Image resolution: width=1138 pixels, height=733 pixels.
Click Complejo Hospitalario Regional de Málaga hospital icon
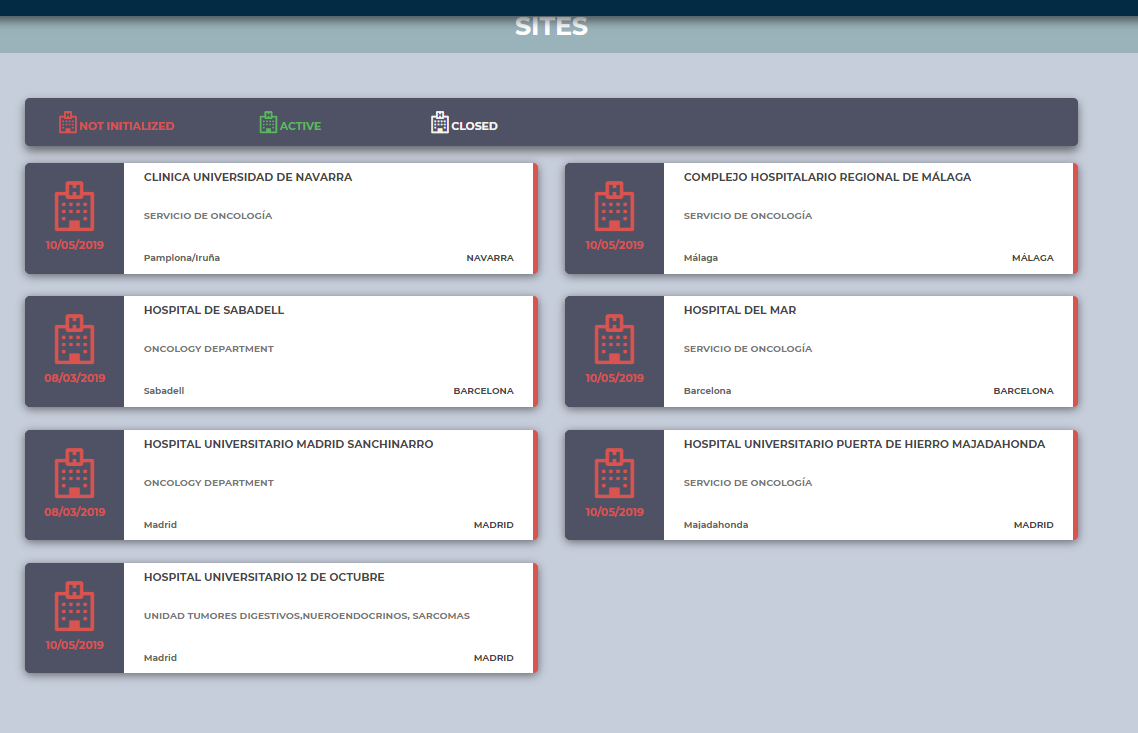pos(615,206)
